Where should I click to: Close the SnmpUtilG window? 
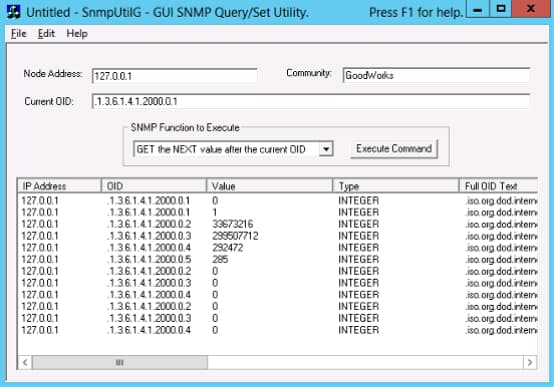coord(531,9)
